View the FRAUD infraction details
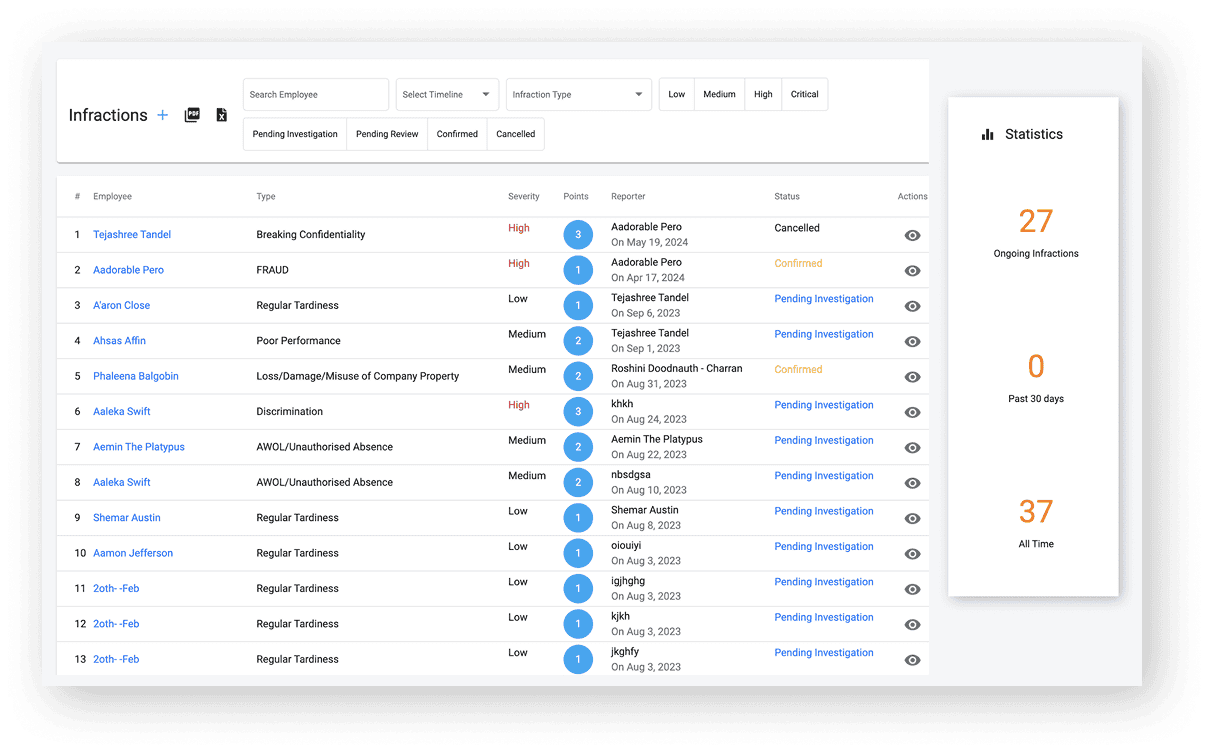This screenshot has width=1206, height=750. (x=912, y=271)
